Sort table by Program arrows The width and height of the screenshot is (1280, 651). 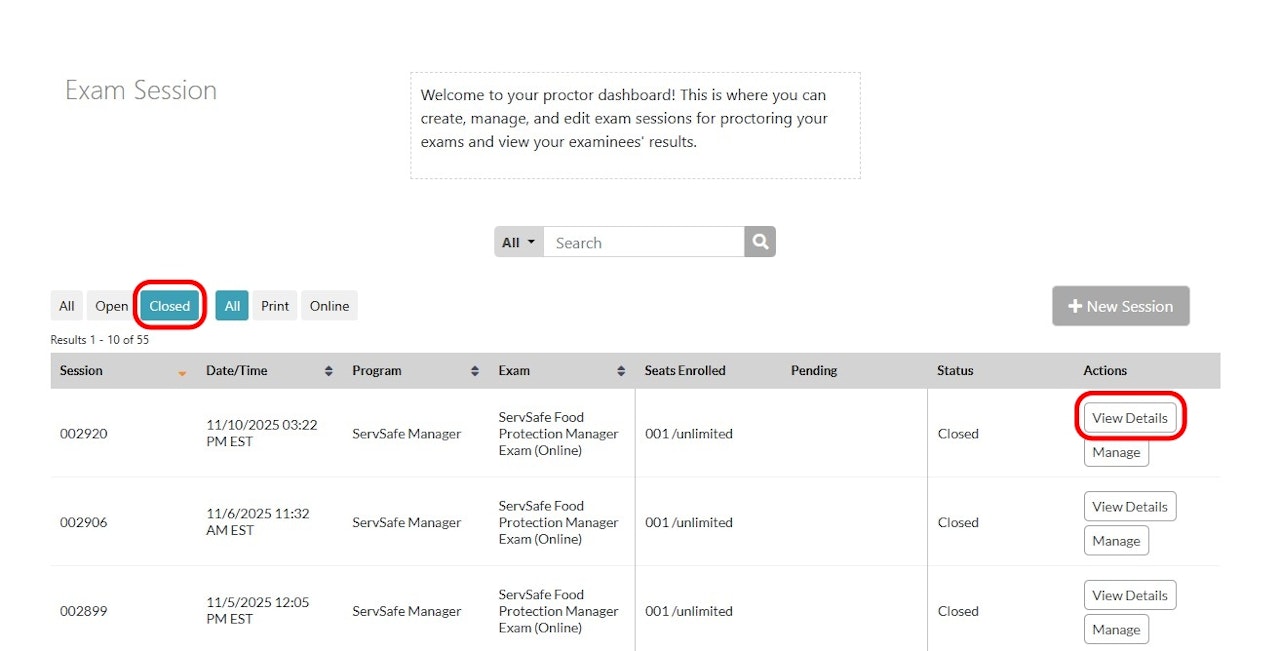tap(475, 371)
